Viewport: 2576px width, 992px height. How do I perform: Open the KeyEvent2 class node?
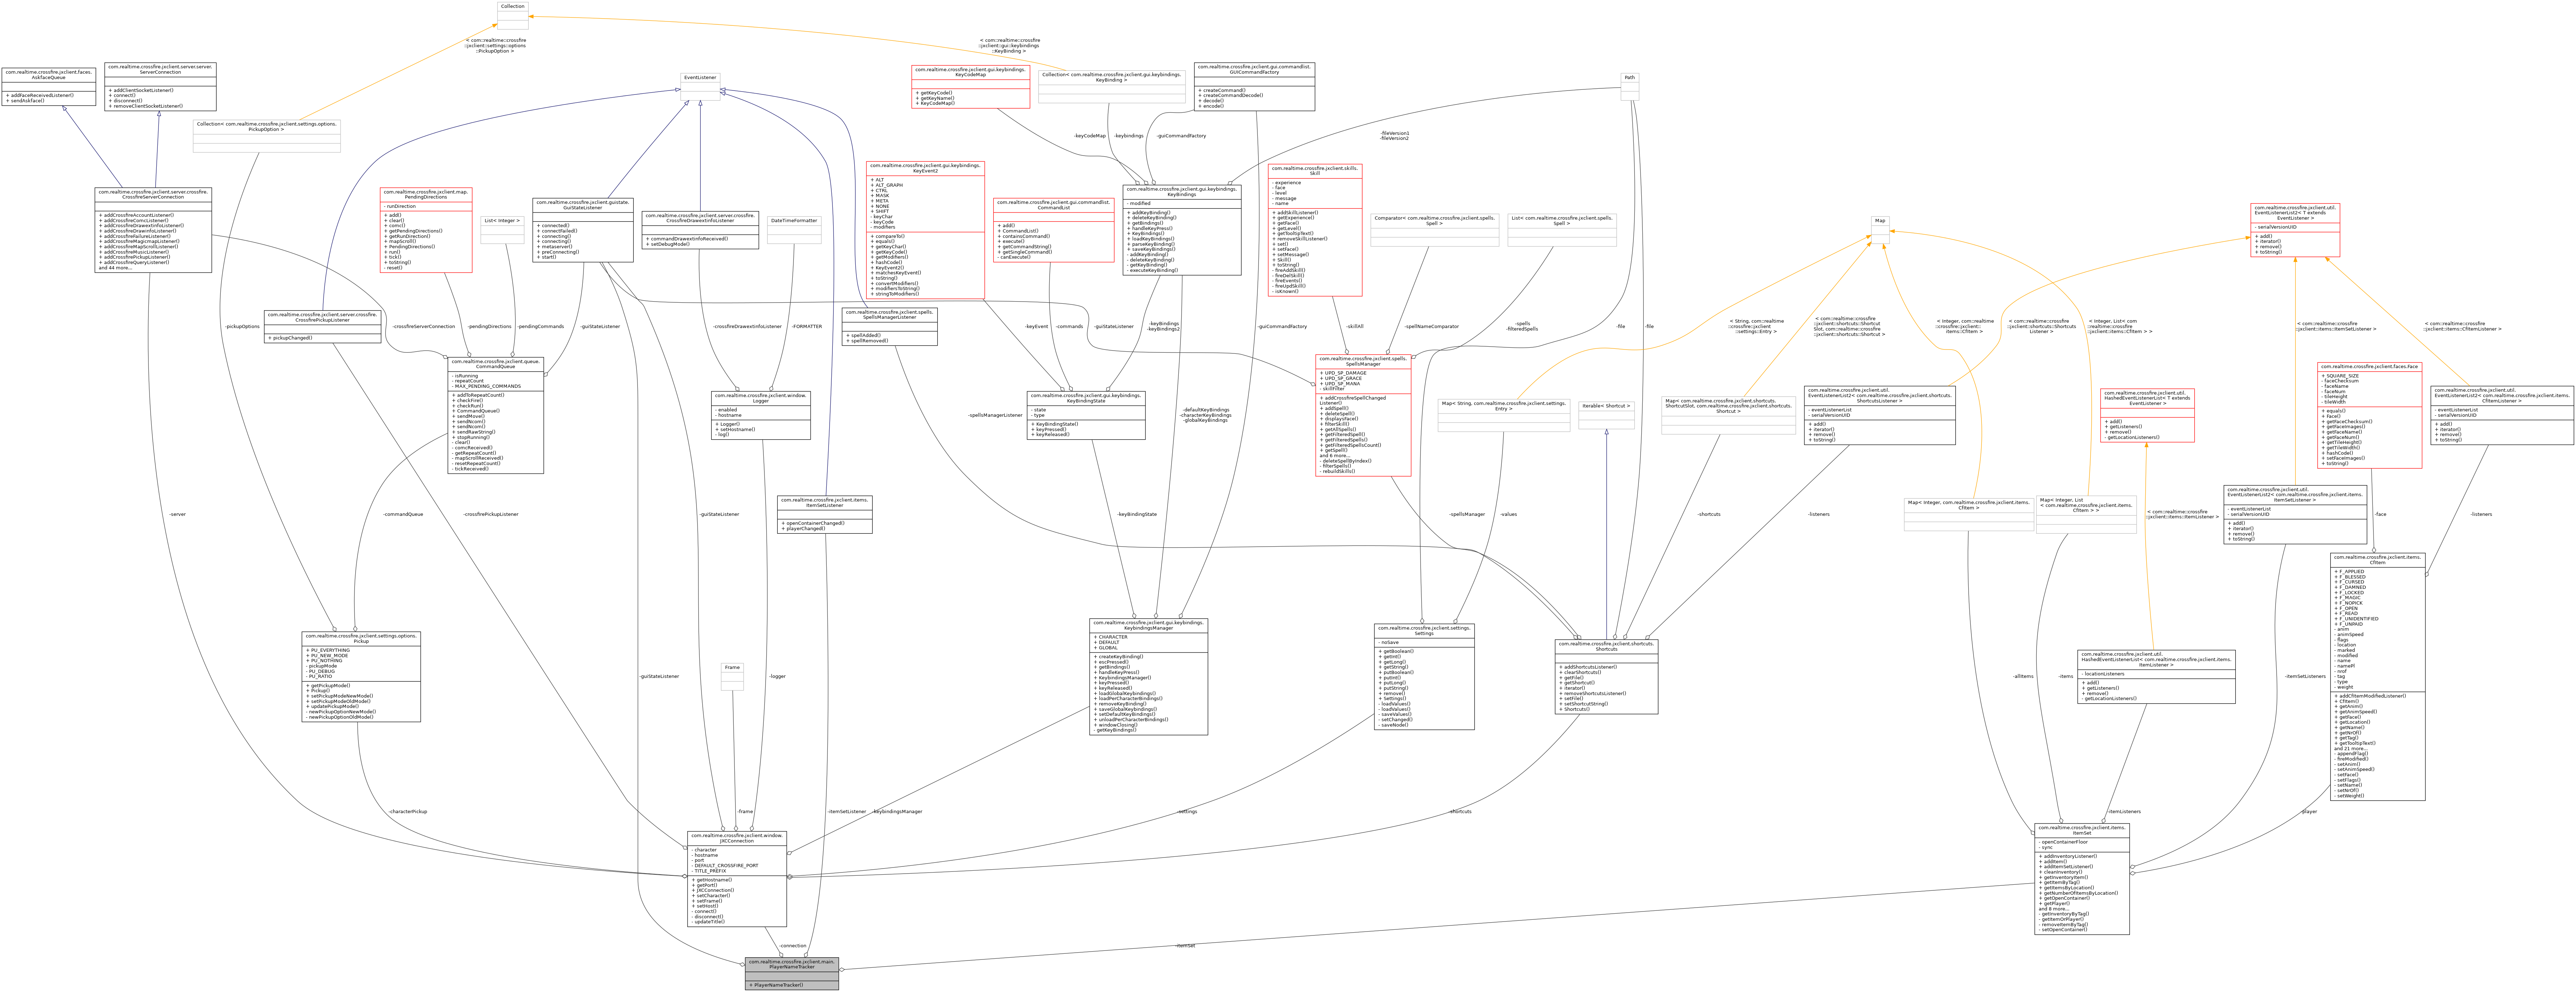[925, 230]
